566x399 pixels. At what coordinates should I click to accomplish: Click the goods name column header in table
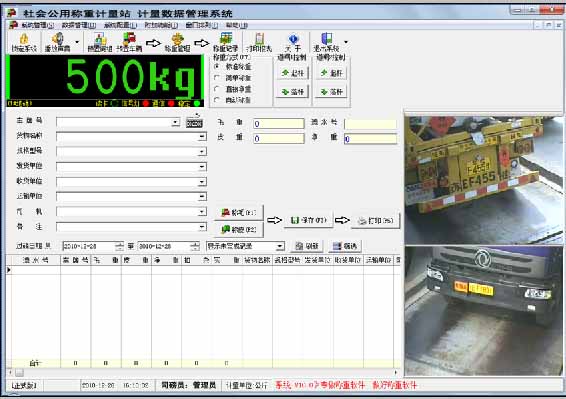(257, 260)
